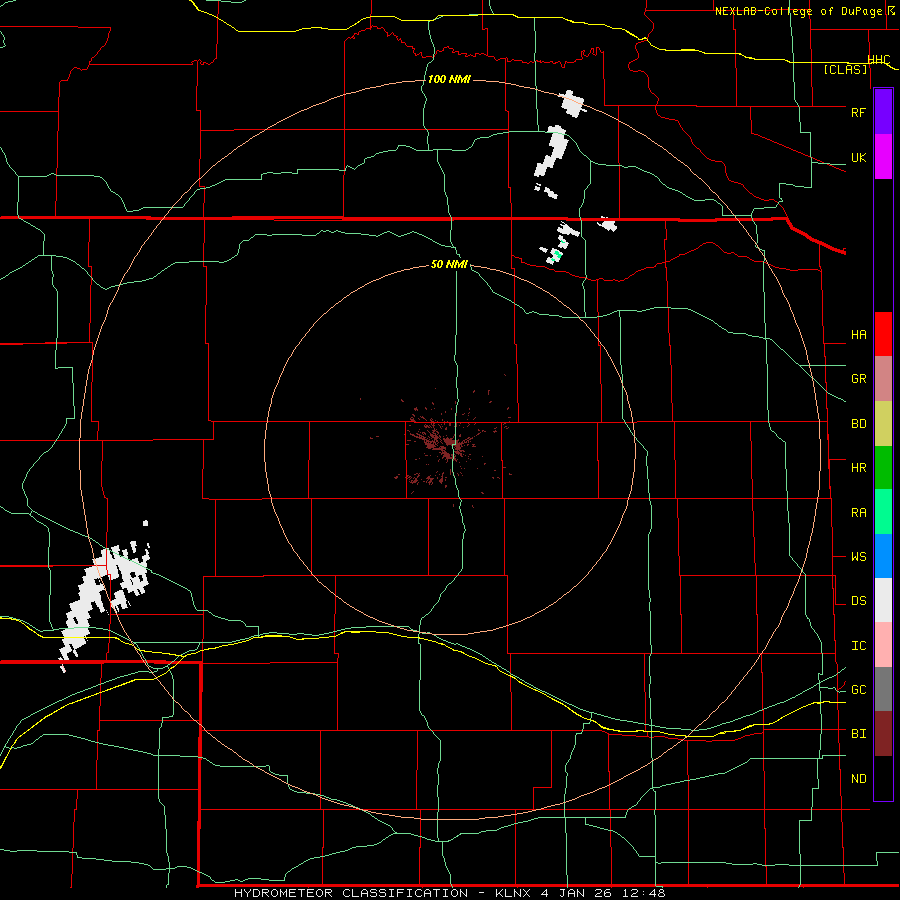Click the red HA hail legend swatch

pos(883,333)
